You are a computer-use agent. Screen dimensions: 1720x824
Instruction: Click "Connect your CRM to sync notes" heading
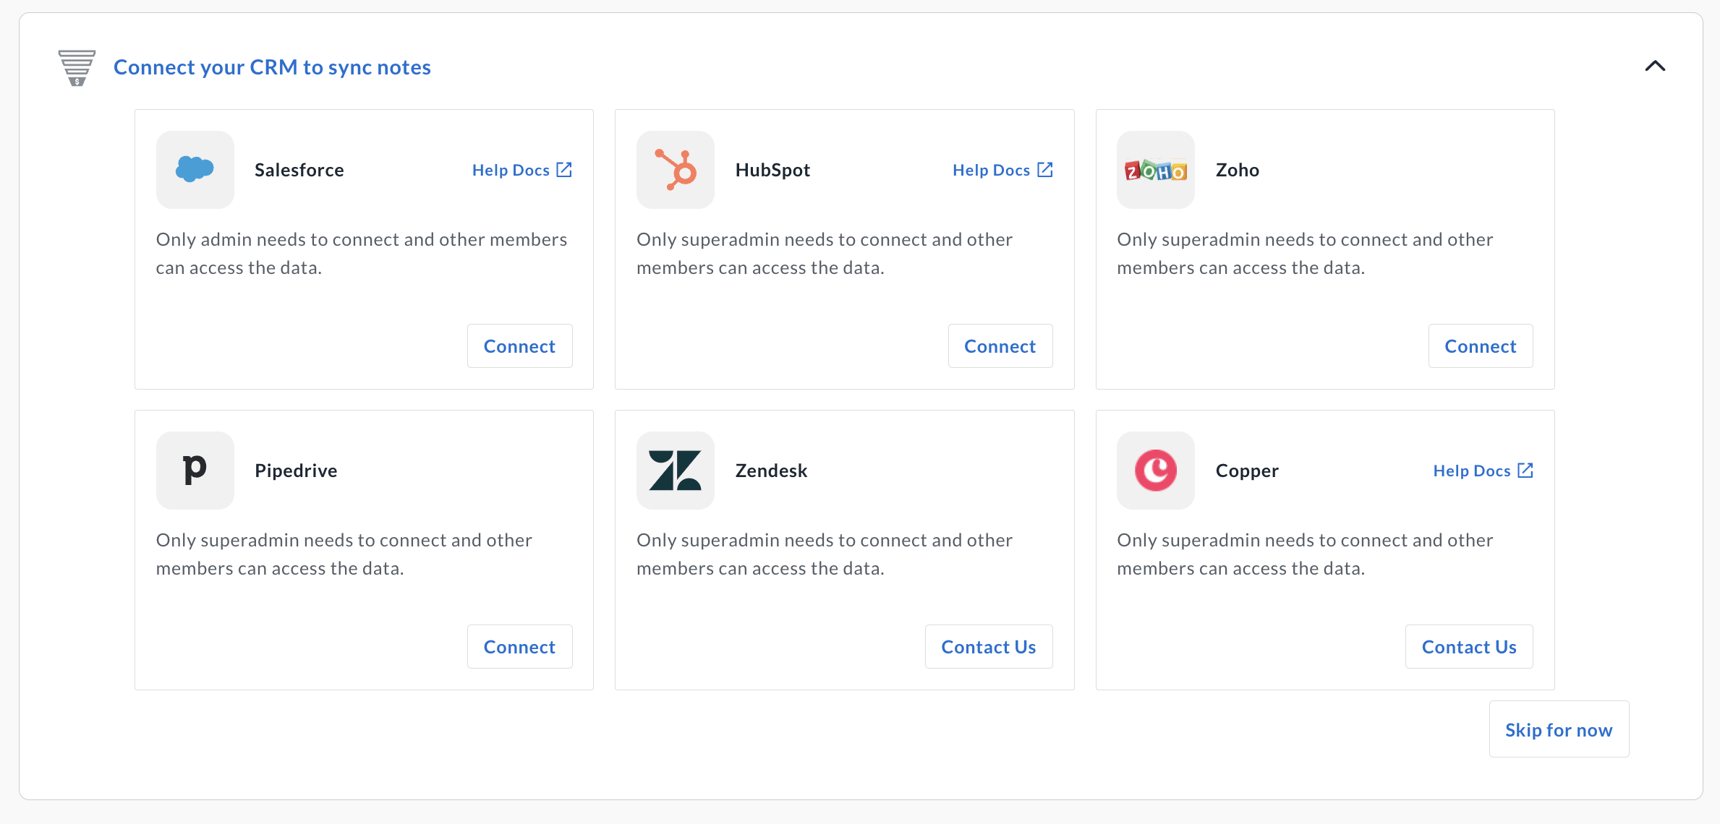tap(272, 67)
